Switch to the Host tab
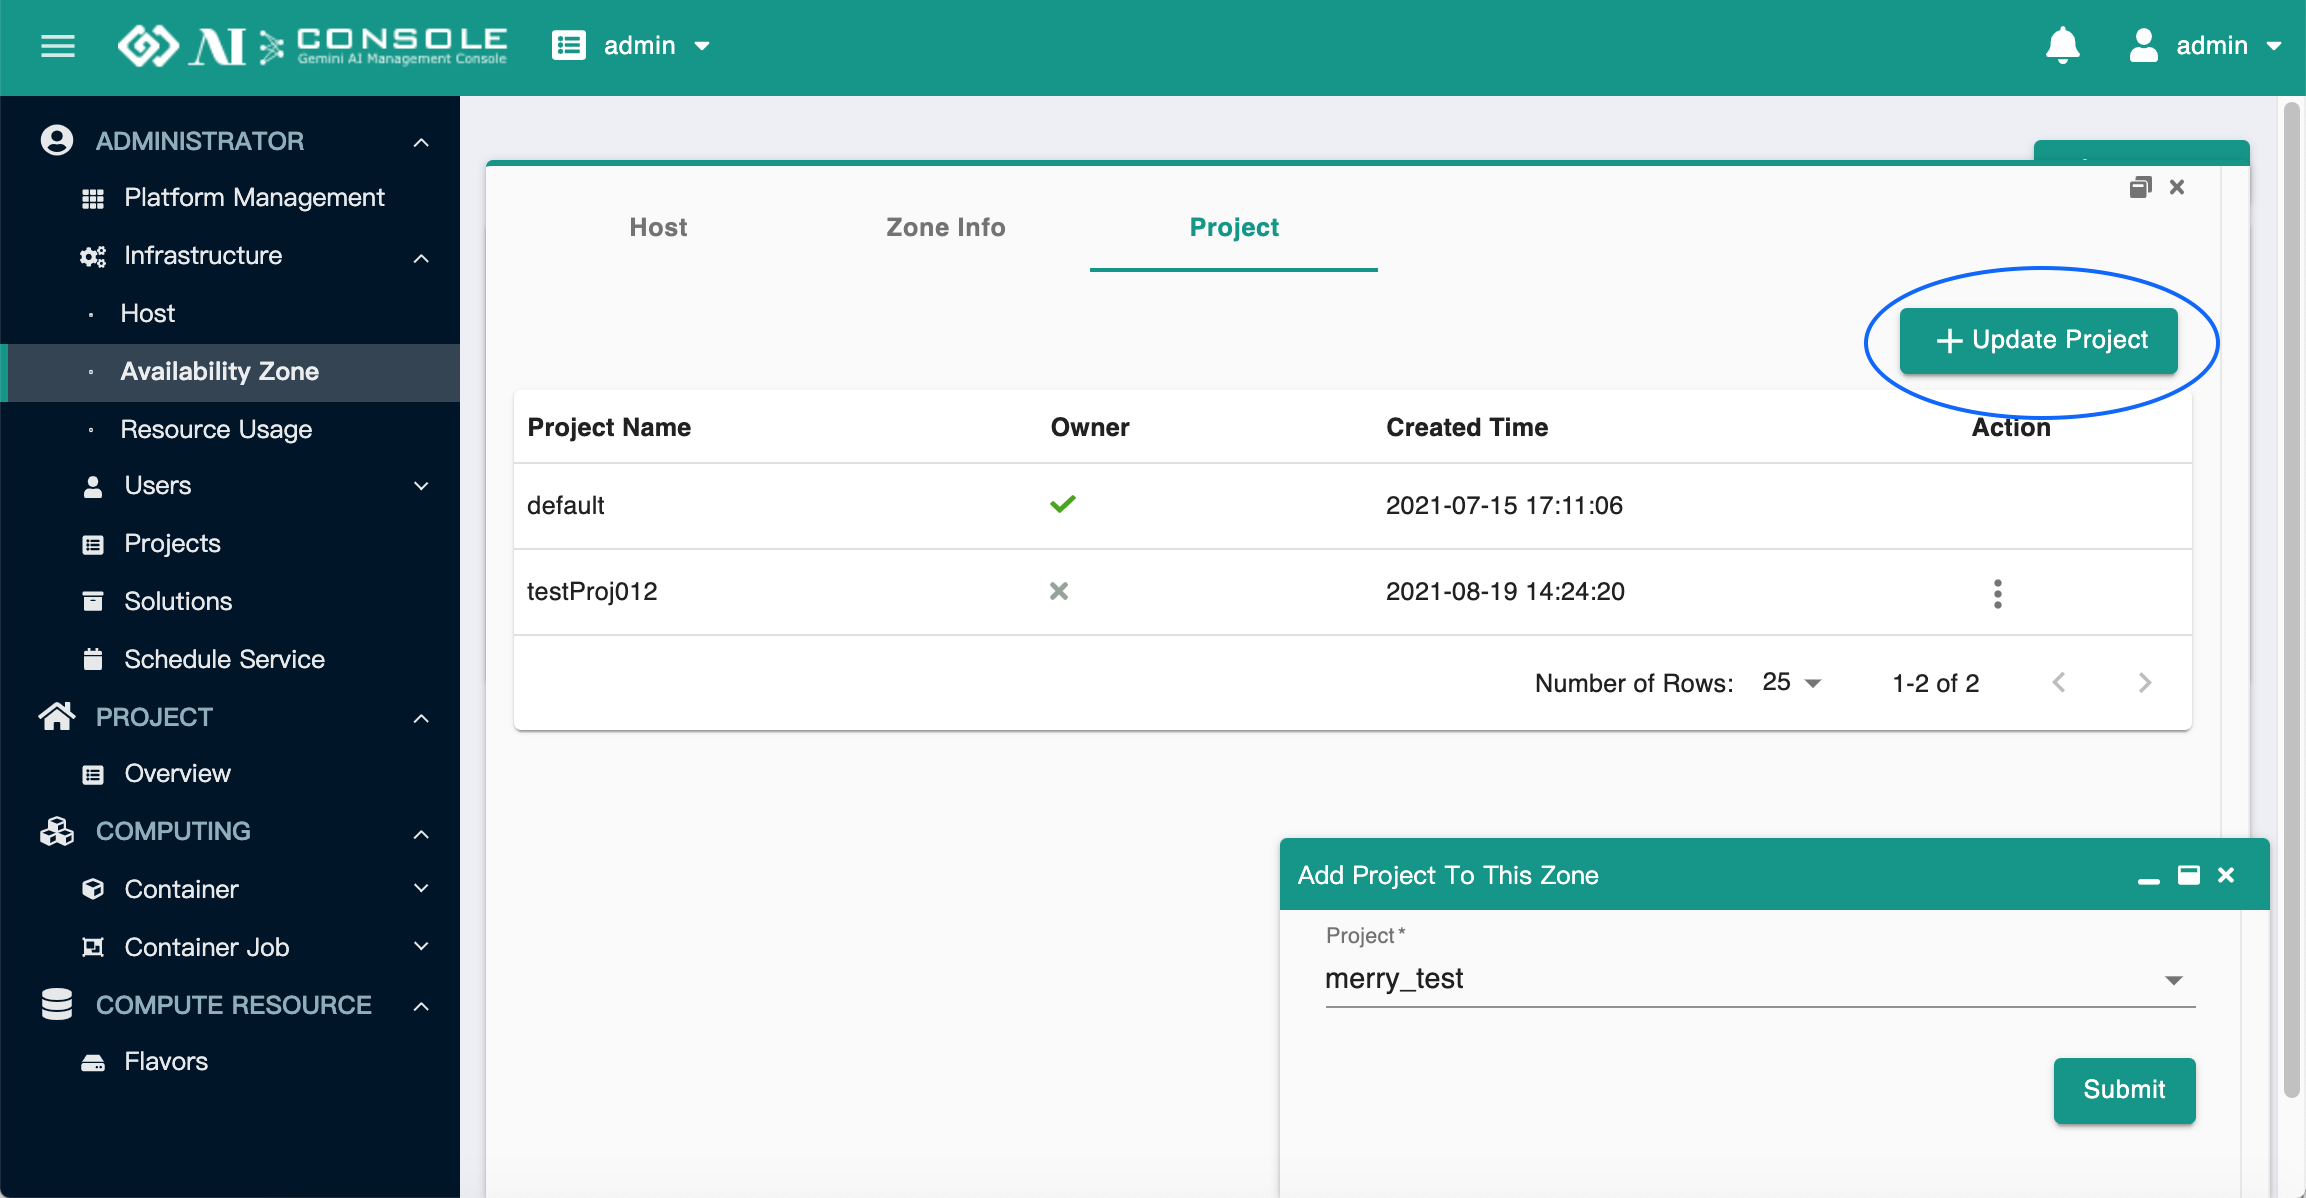The width and height of the screenshot is (2306, 1198). pos(658,228)
